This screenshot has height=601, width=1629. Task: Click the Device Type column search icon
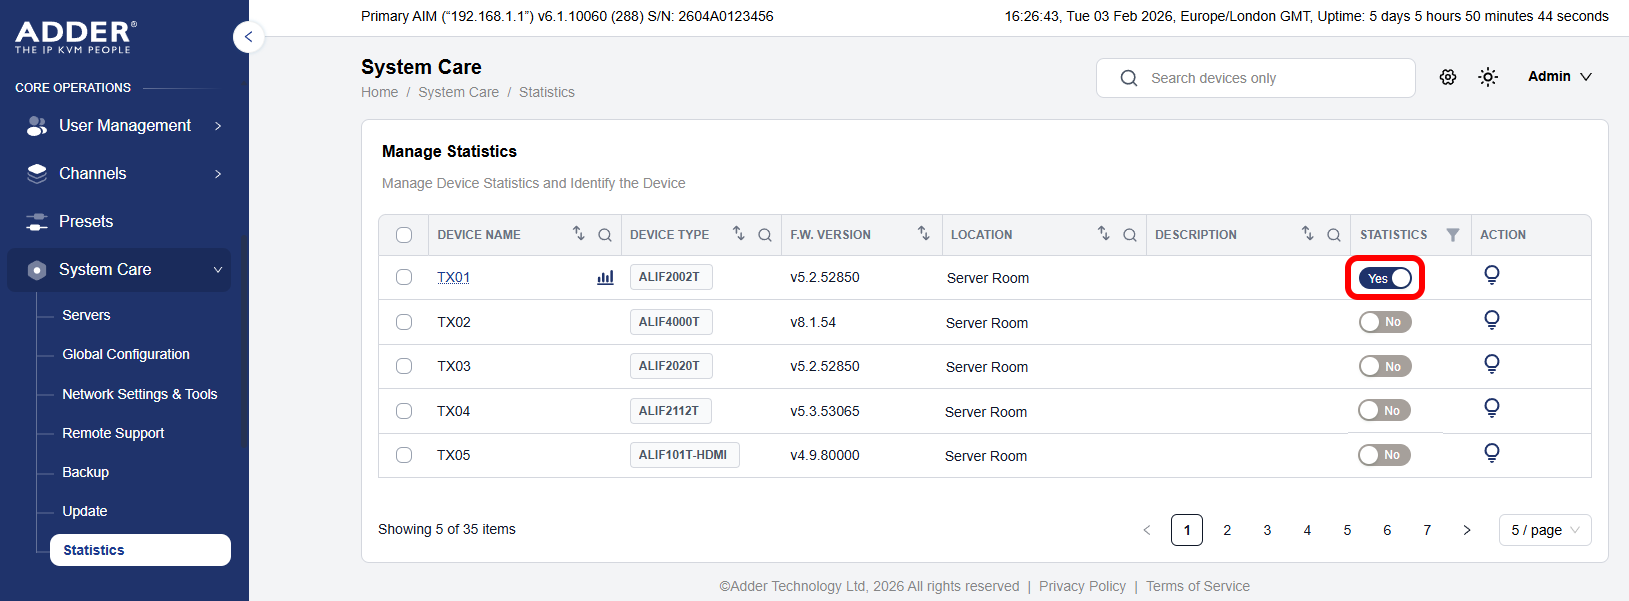(x=764, y=235)
